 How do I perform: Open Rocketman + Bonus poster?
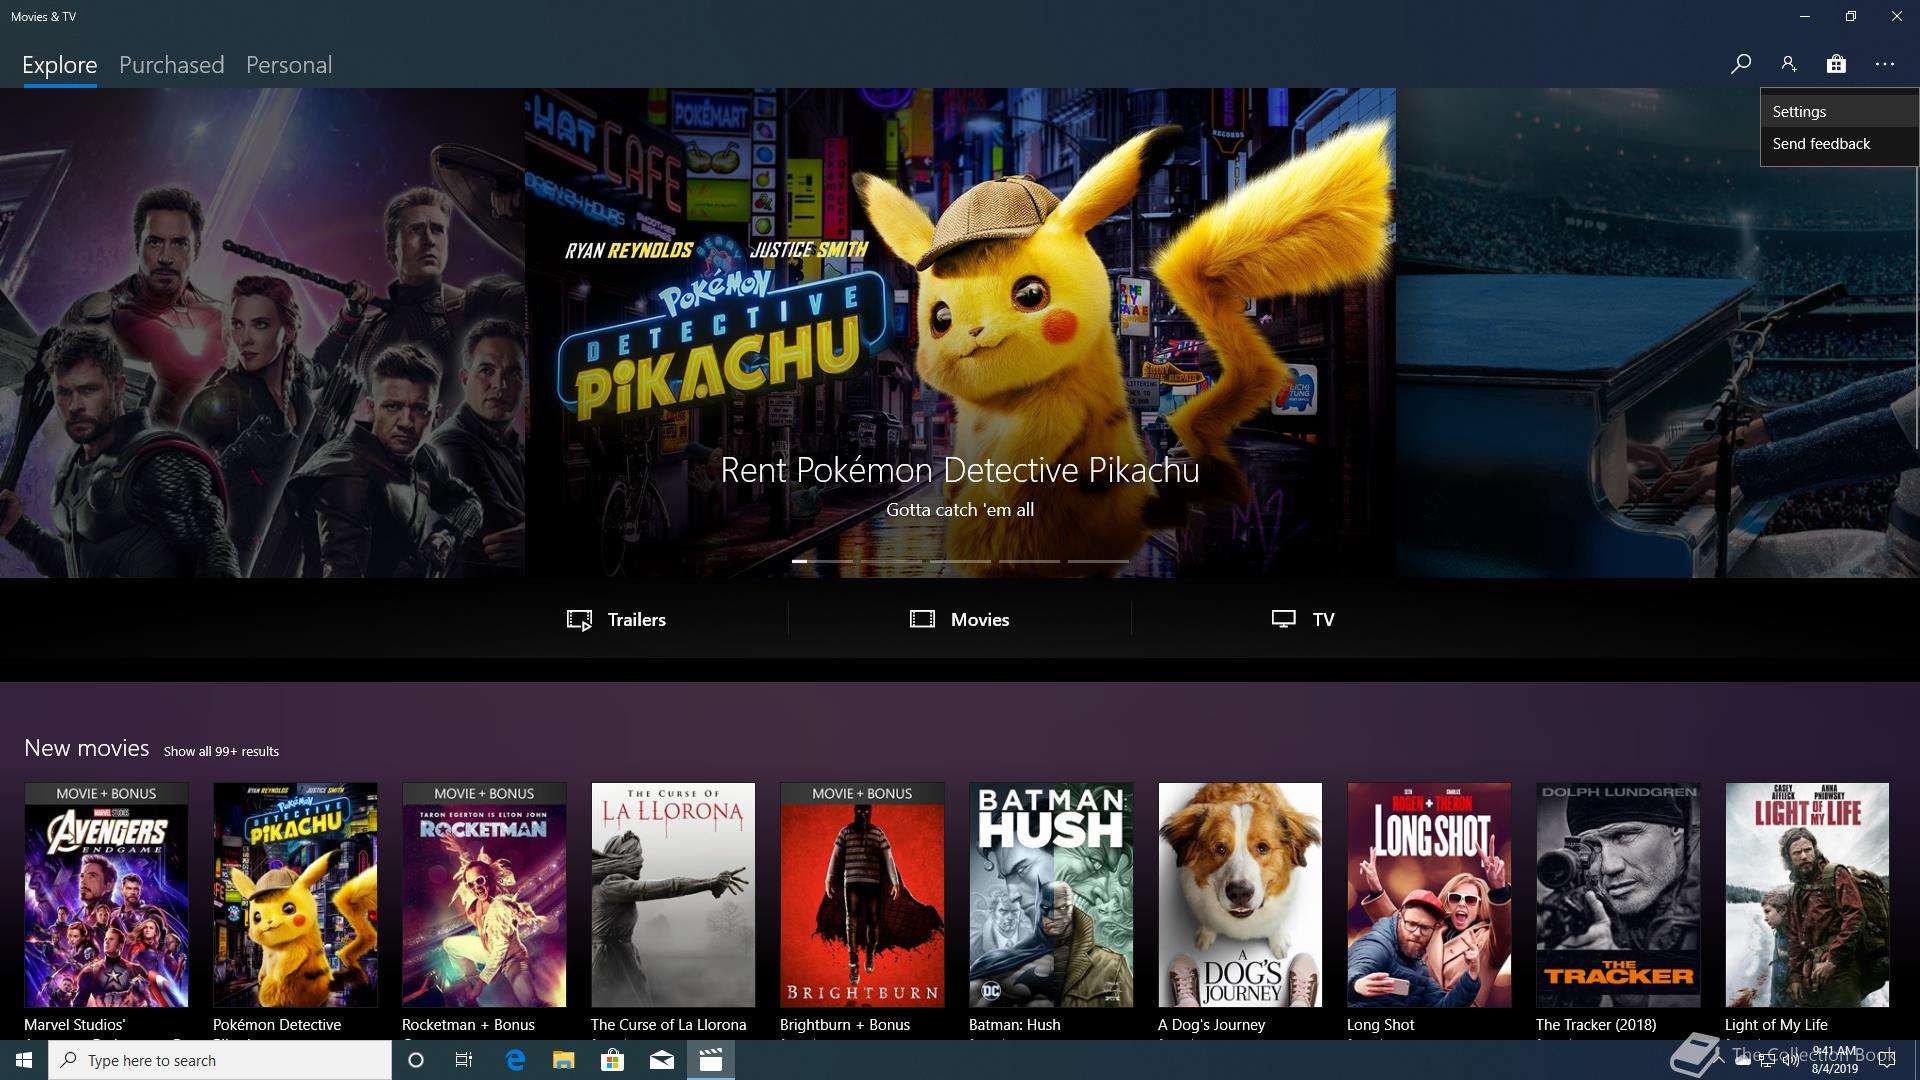pos(484,895)
